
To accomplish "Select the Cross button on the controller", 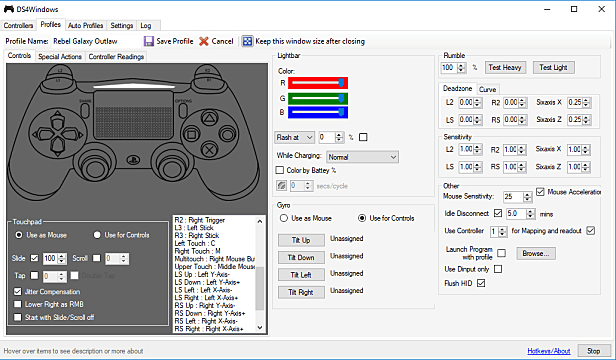I will (210, 150).
